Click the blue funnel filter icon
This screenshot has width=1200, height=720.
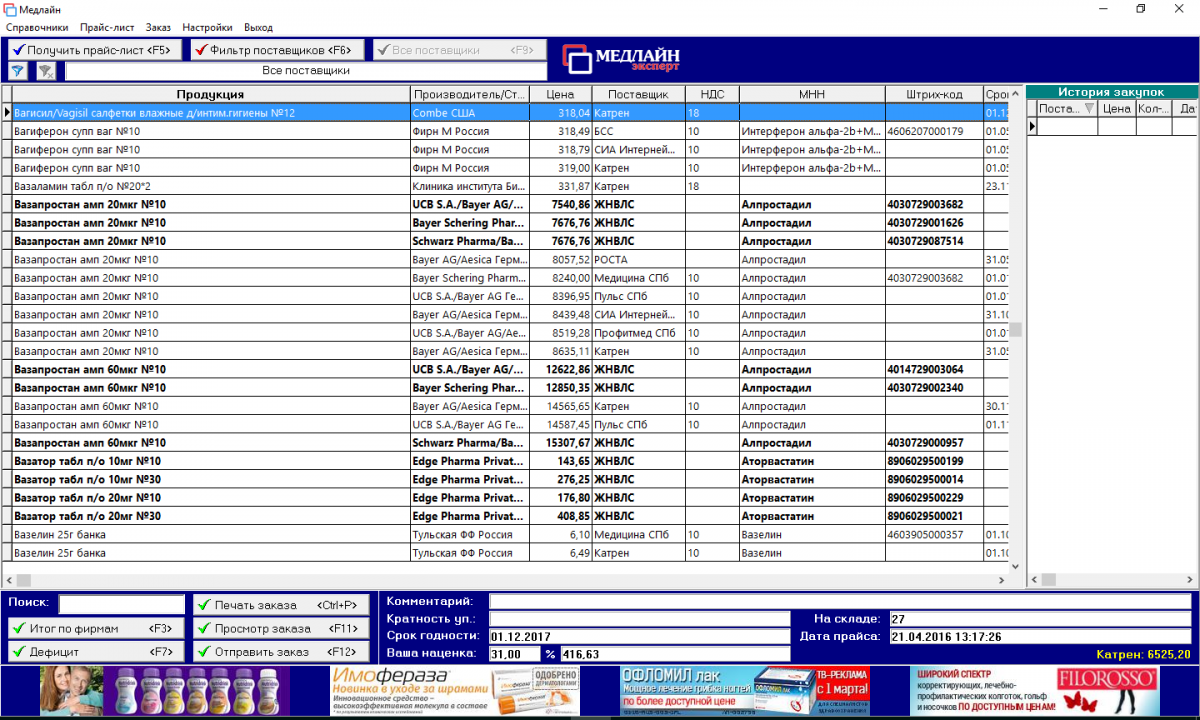17,71
